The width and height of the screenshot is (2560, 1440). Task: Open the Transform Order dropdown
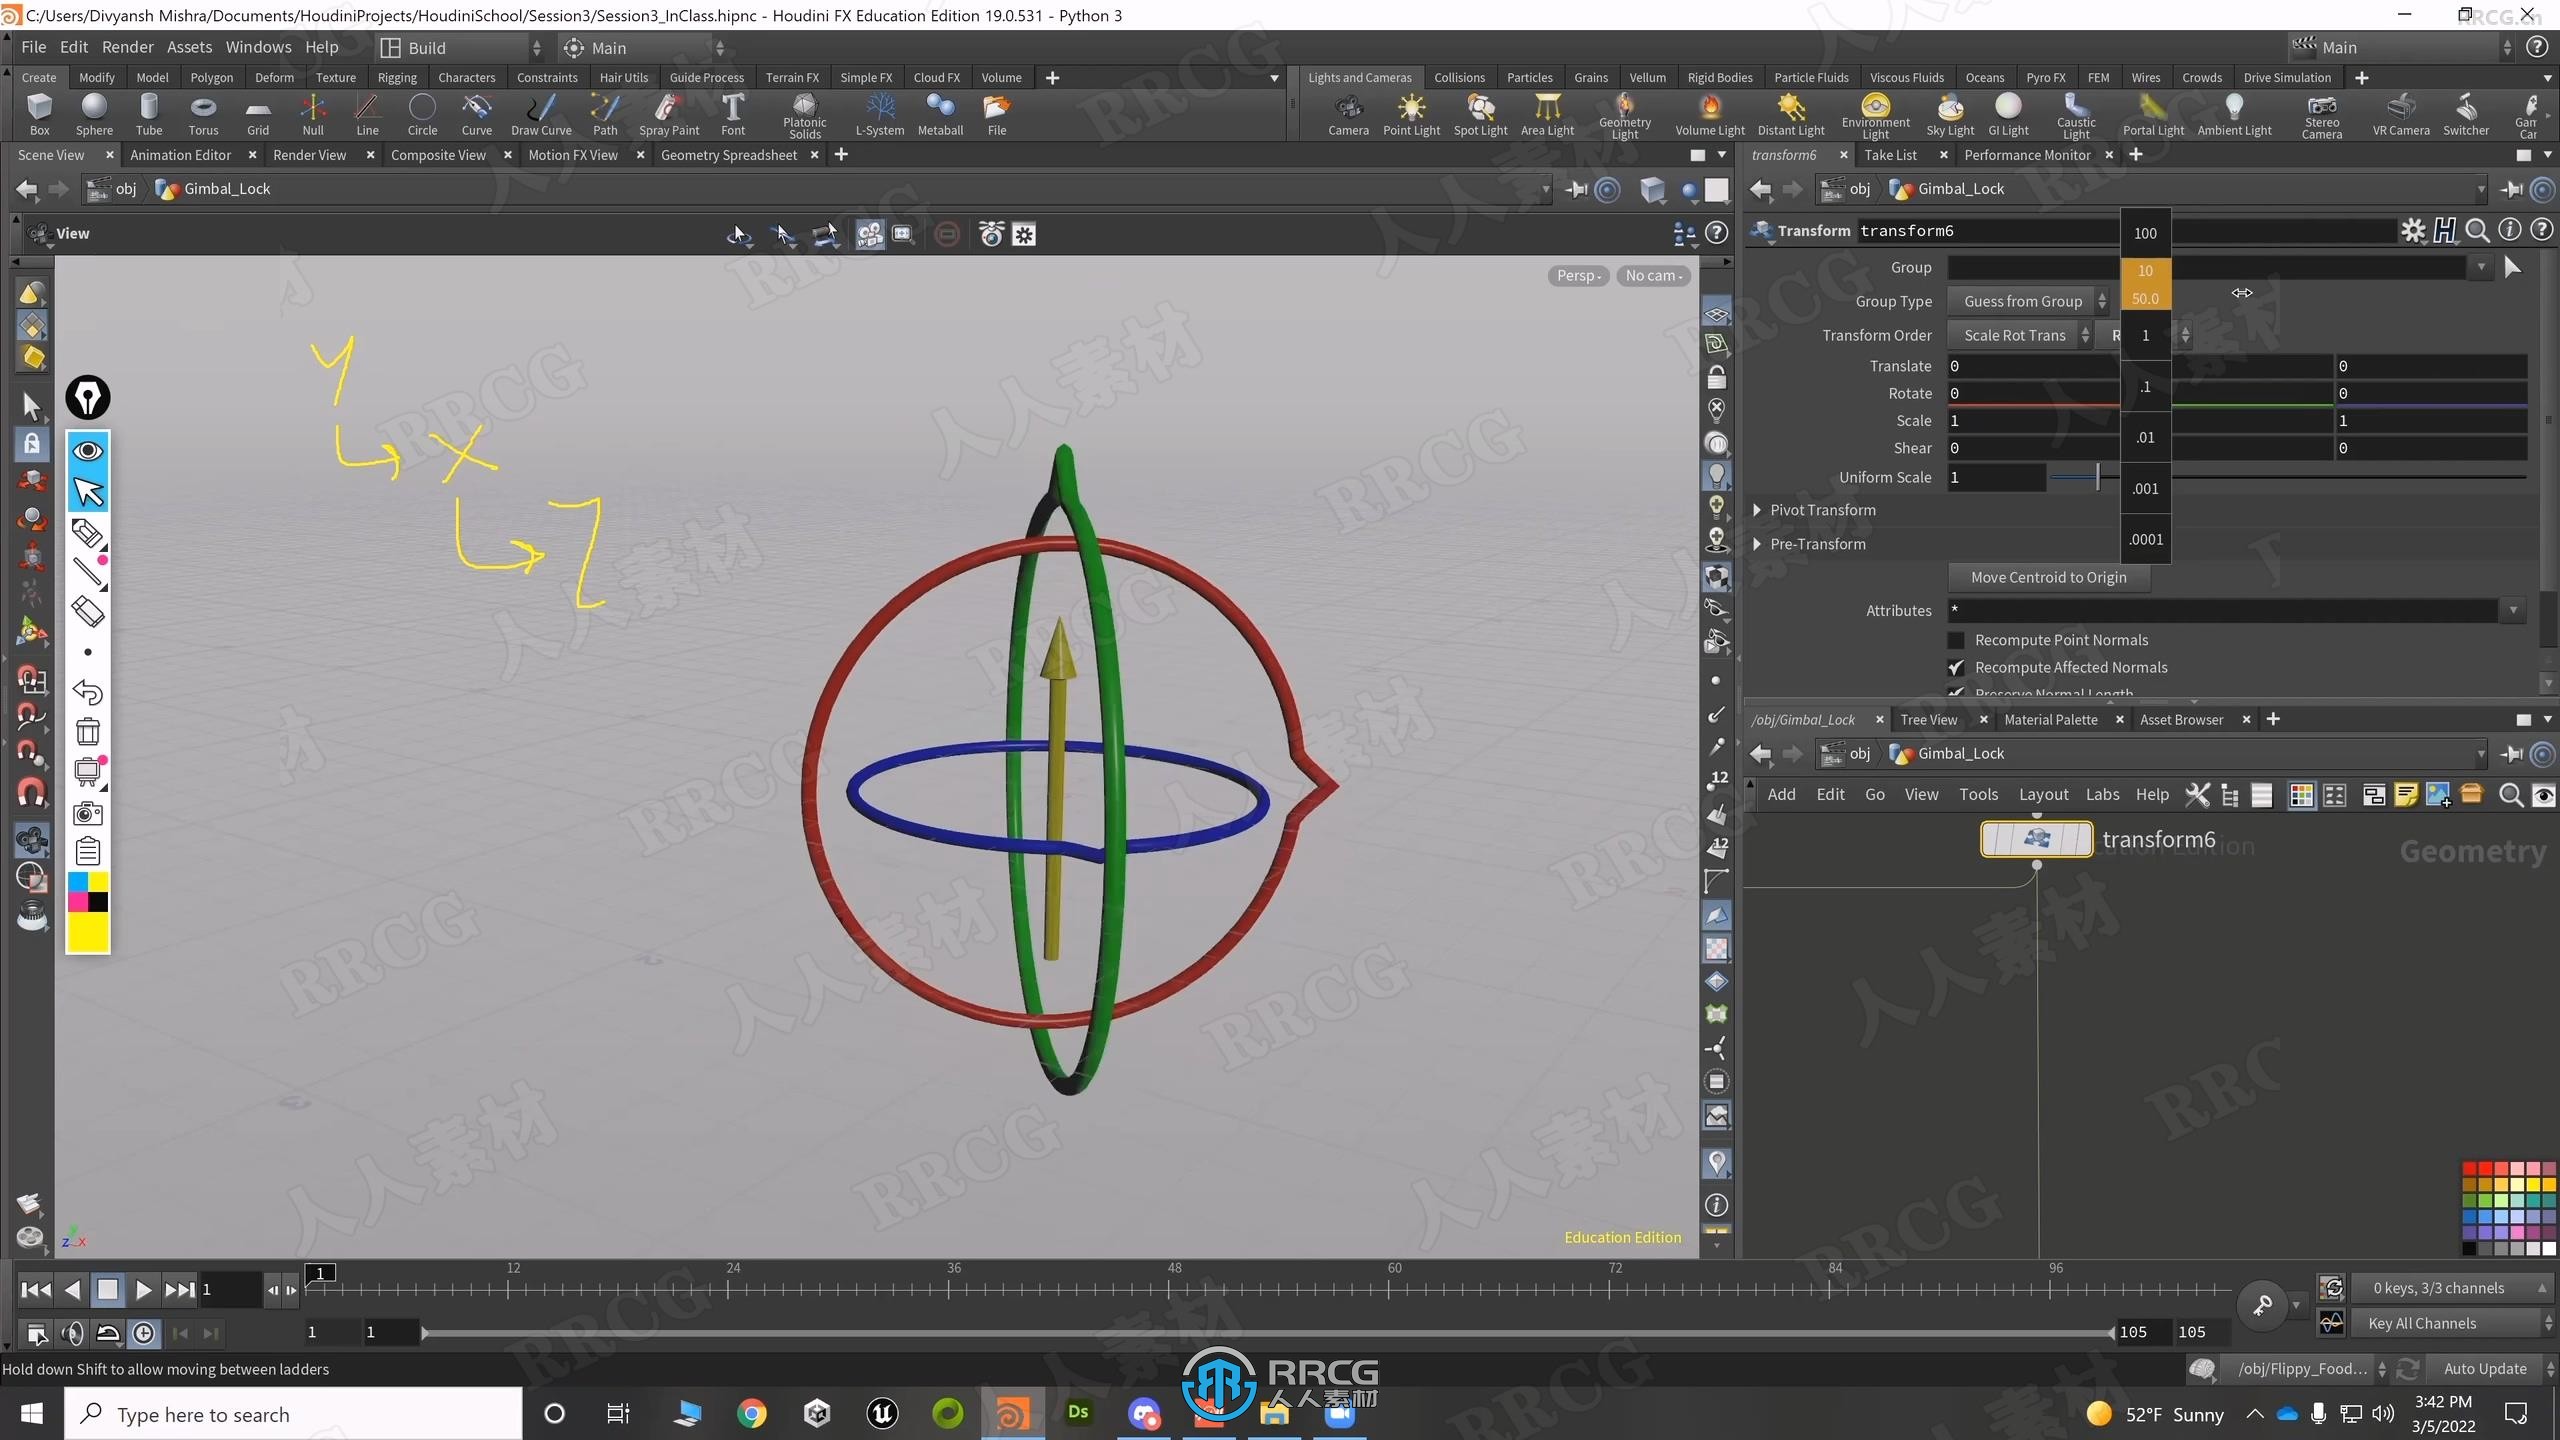(2022, 334)
